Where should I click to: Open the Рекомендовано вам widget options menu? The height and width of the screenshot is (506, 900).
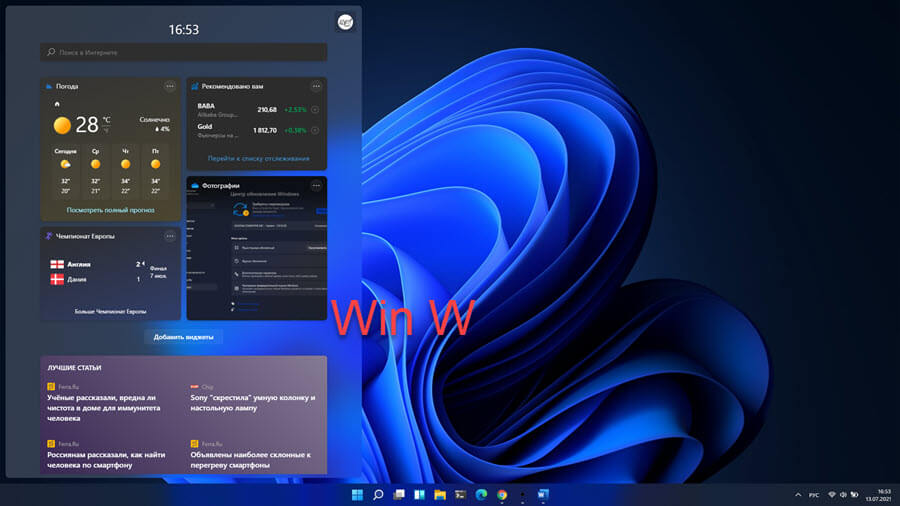coord(316,86)
